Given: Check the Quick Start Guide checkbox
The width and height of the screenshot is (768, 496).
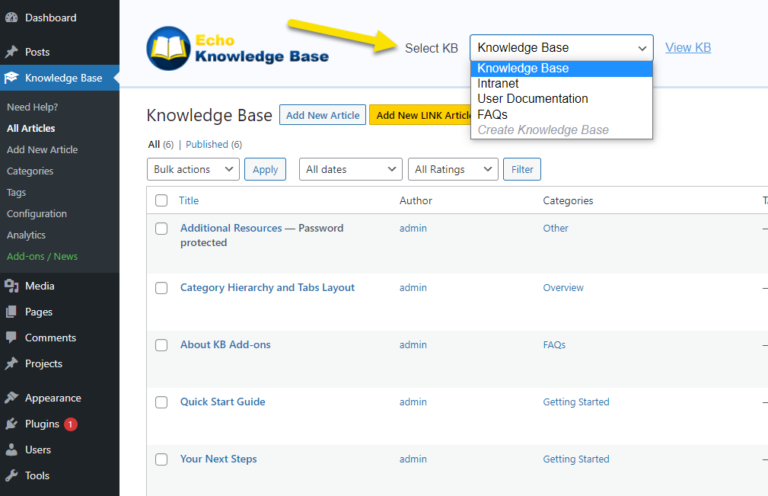Looking at the screenshot, I should pos(162,402).
